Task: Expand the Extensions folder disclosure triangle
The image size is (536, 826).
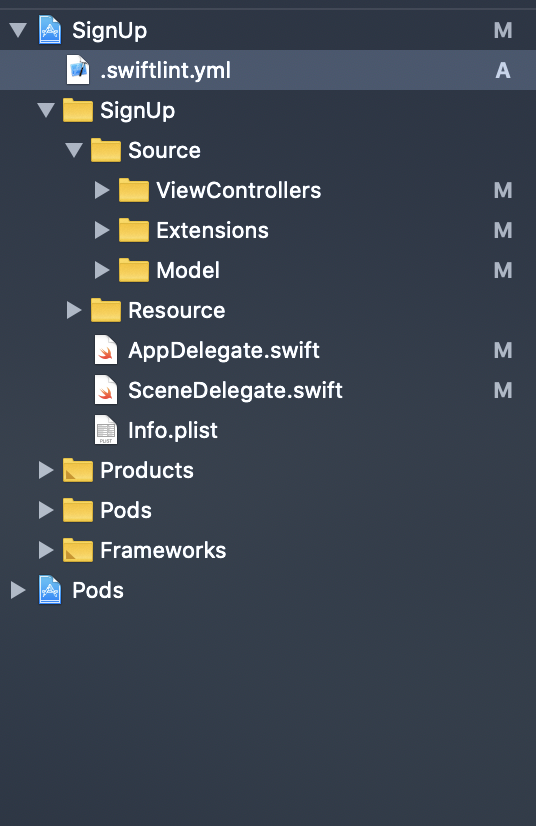Action: click(x=102, y=230)
